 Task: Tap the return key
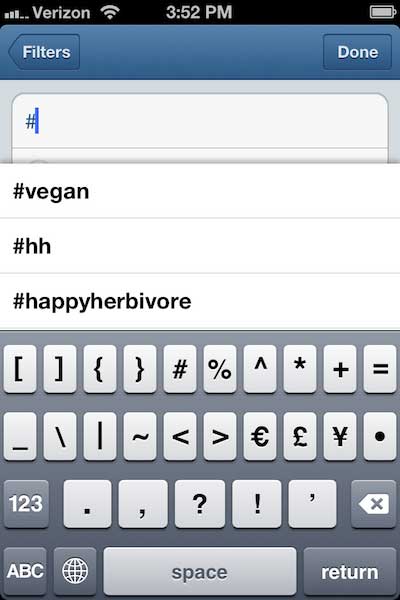pyautogui.click(x=349, y=571)
